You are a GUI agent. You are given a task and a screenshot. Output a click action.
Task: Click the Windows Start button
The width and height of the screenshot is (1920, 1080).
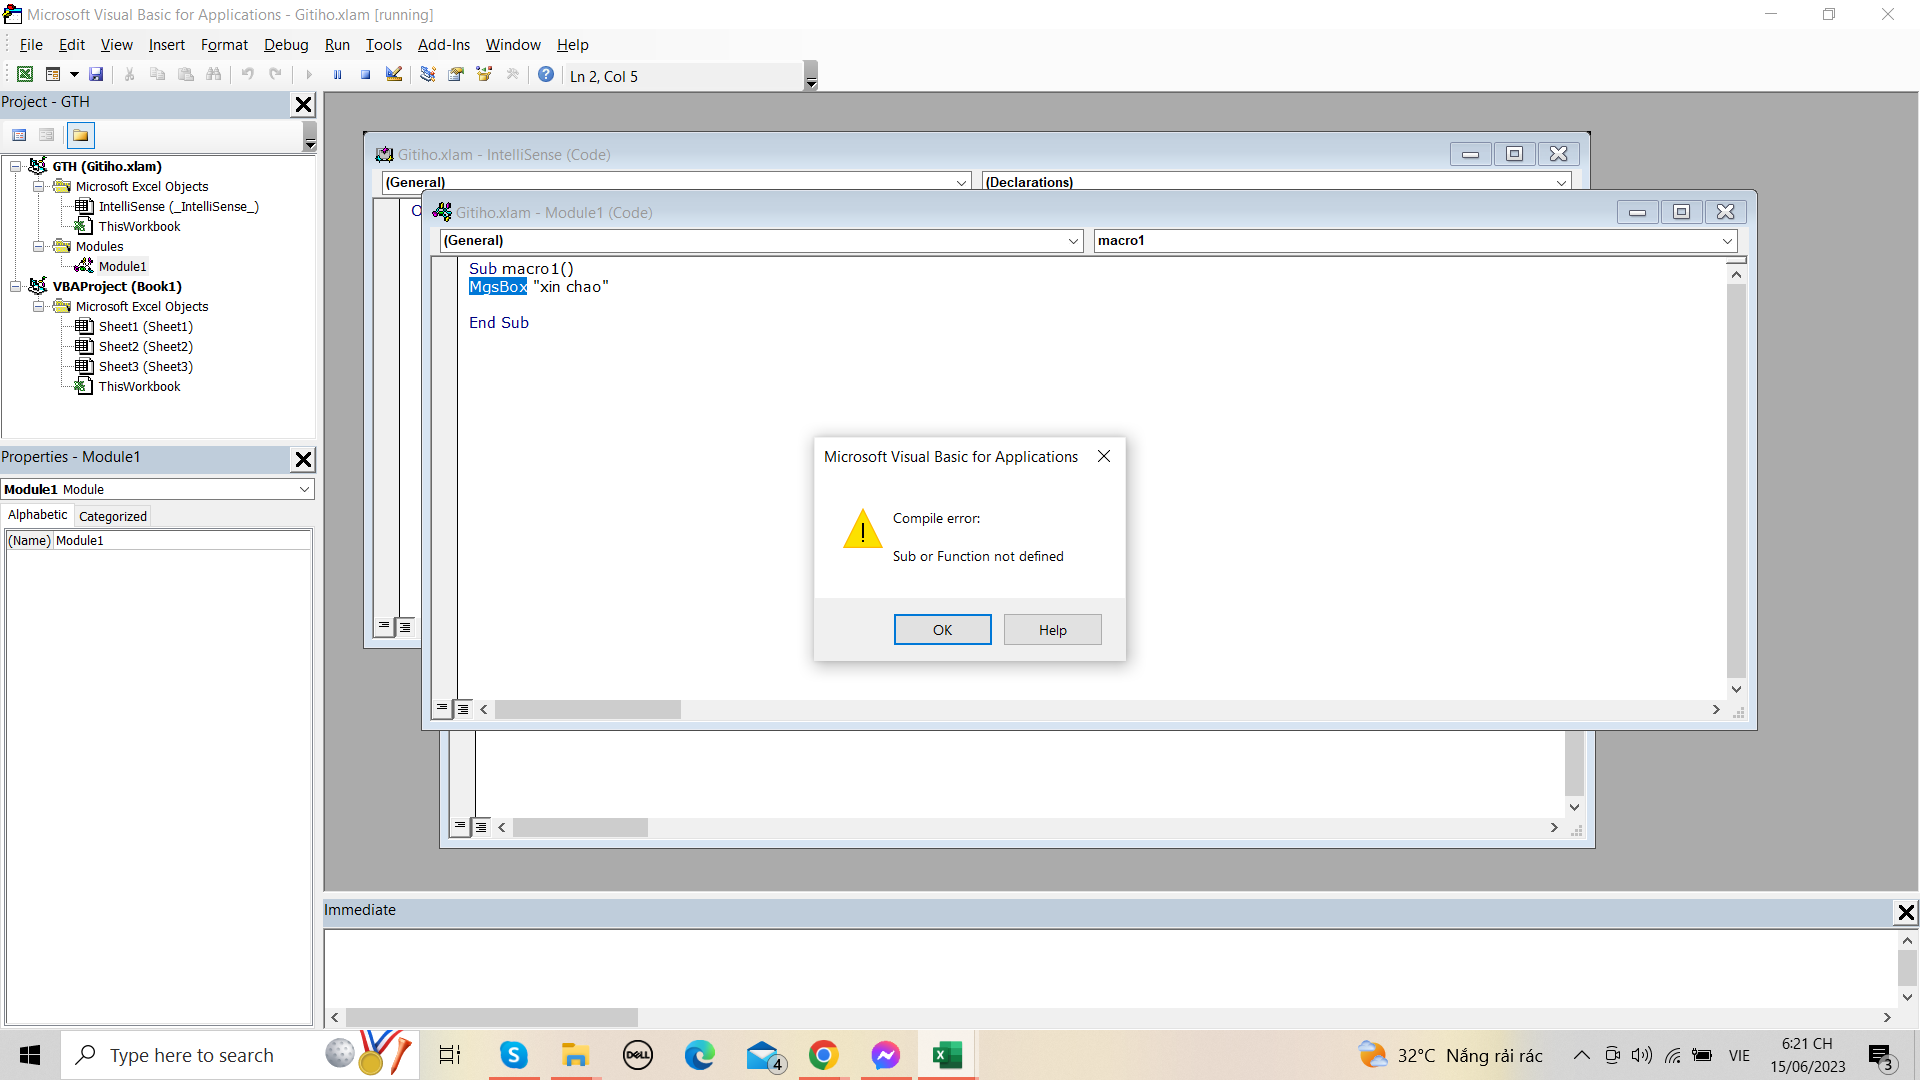coord(30,1055)
